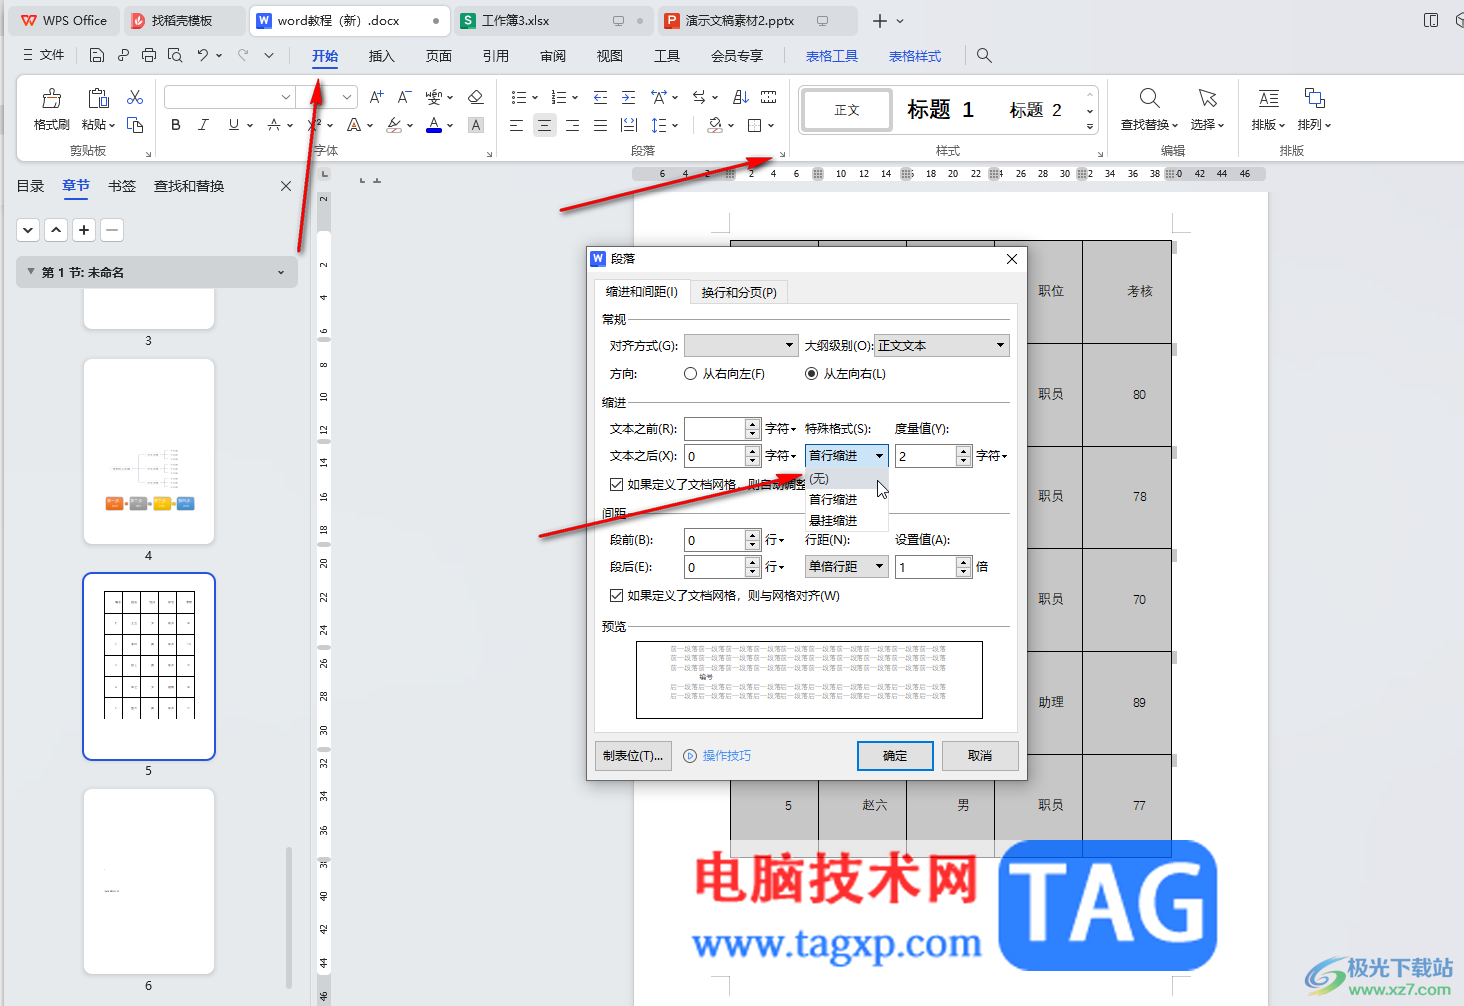The height and width of the screenshot is (1006, 1464).
Task: Click the Cut scissors icon
Action: point(135,97)
